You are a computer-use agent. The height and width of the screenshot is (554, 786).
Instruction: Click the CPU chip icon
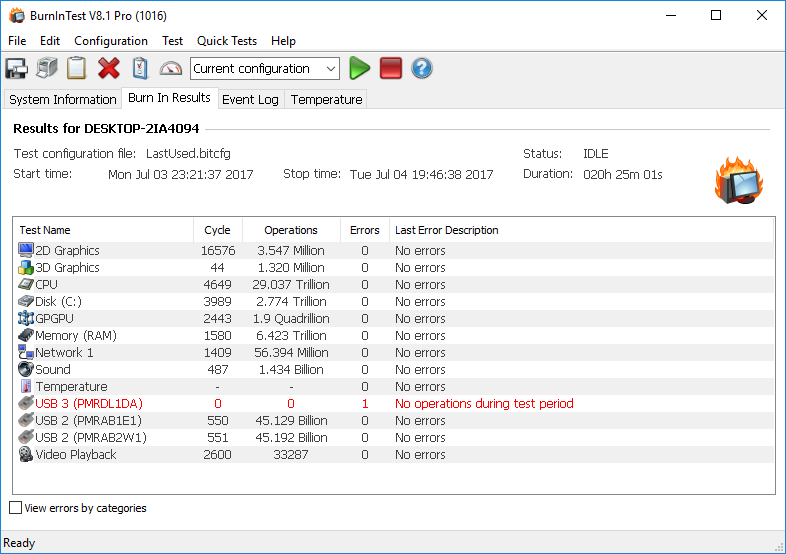(x=26, y=284)
